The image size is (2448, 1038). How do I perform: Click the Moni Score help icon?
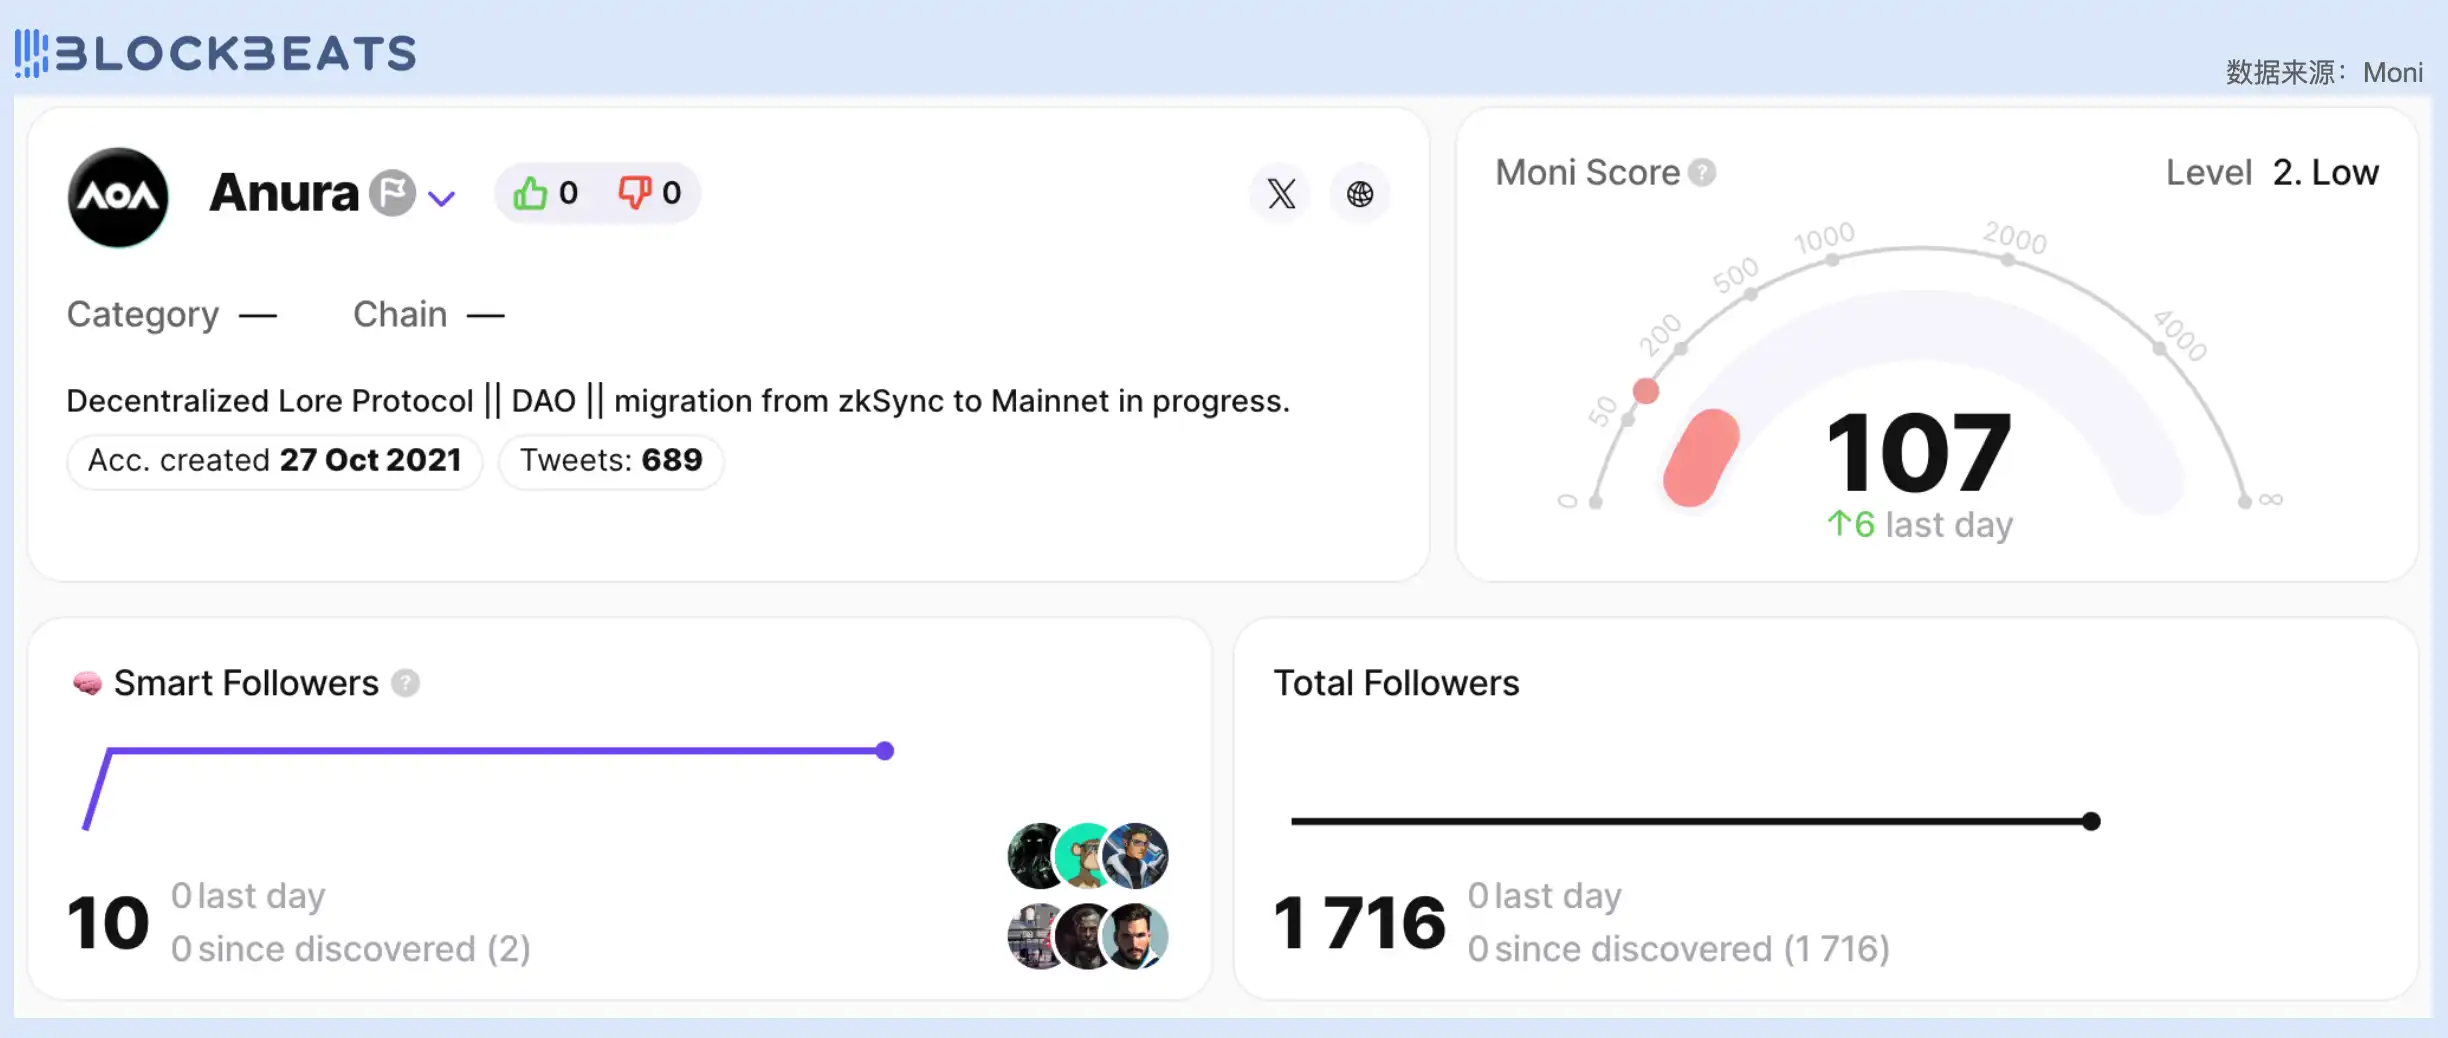pyautogui.click(x=1702, y=173)
